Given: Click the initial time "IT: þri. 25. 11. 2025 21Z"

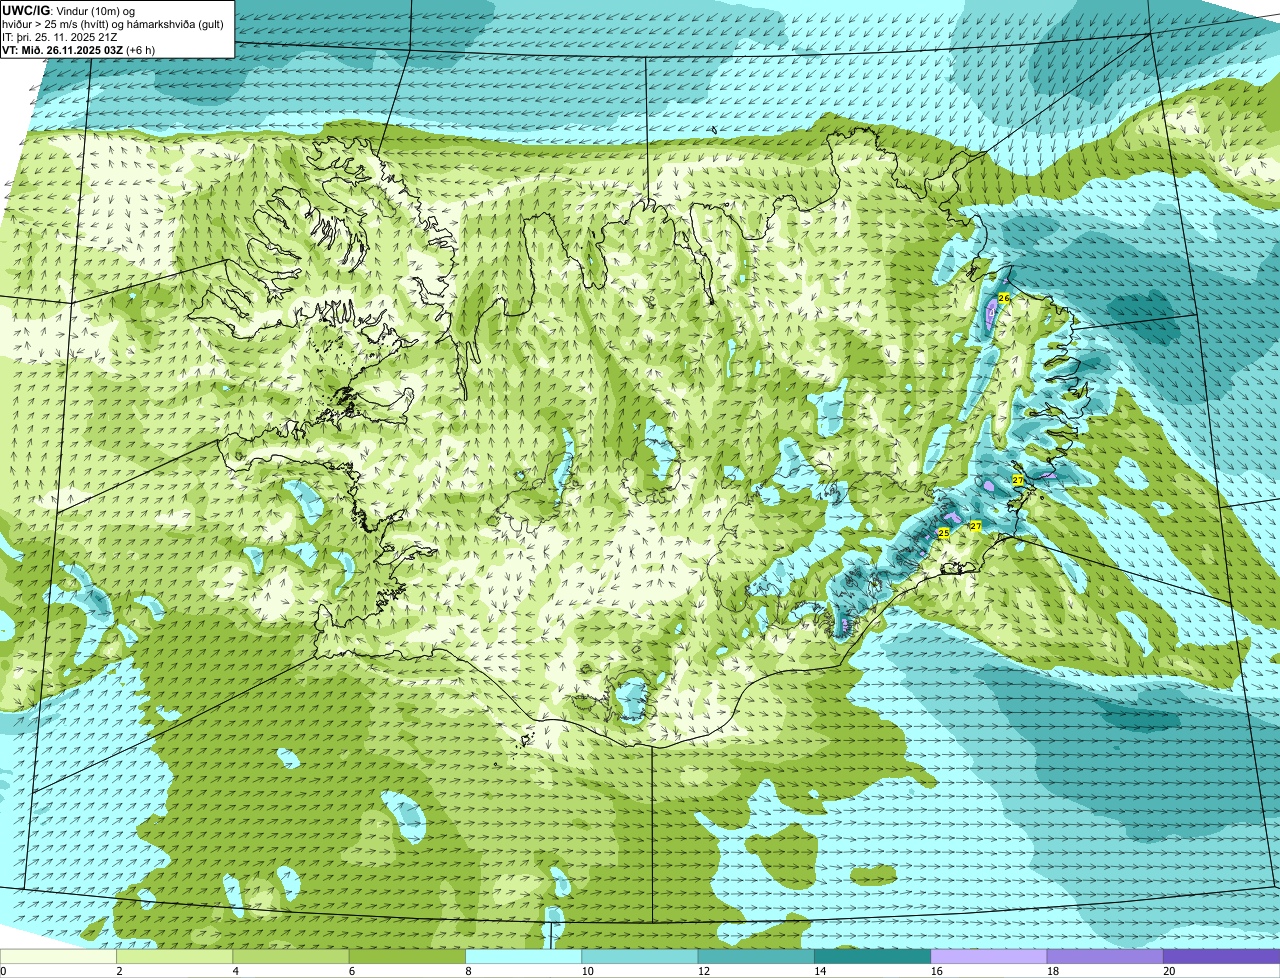Looking at the screenshot, I should pos(59,37).
